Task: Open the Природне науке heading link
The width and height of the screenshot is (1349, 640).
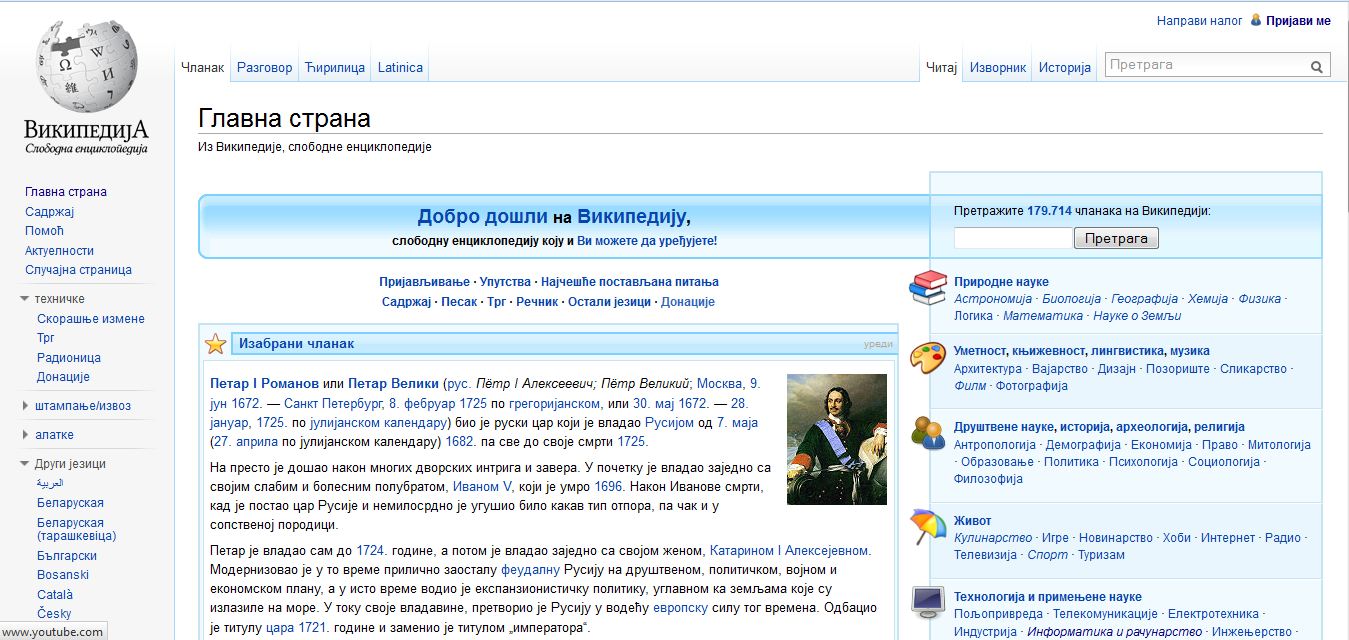Action: click(x=1001, y=282)
